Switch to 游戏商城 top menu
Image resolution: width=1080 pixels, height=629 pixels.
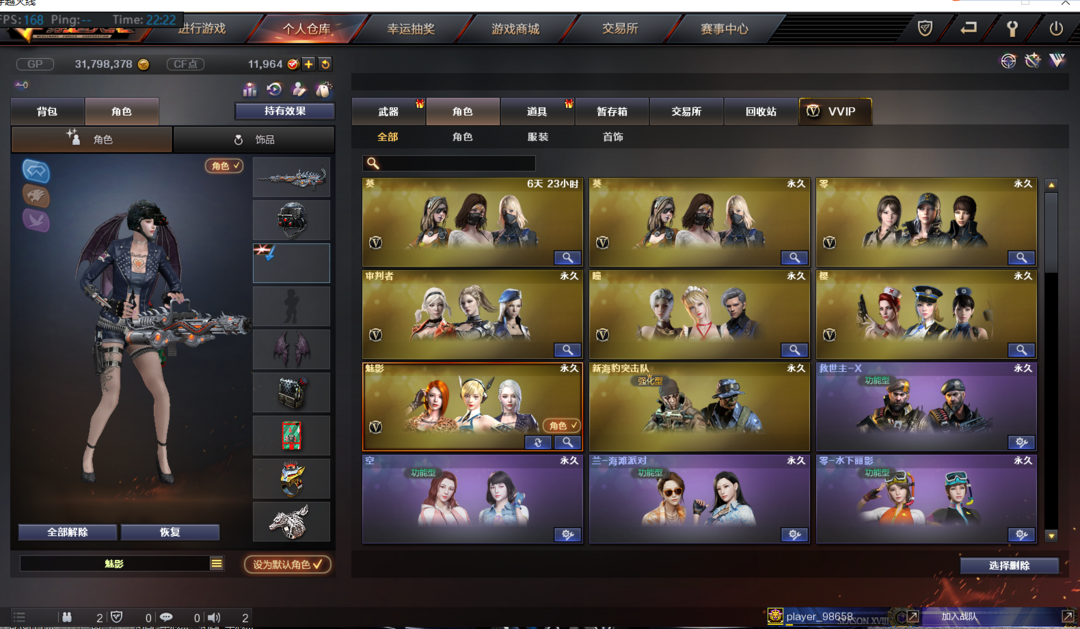click(x=515, y=29)
